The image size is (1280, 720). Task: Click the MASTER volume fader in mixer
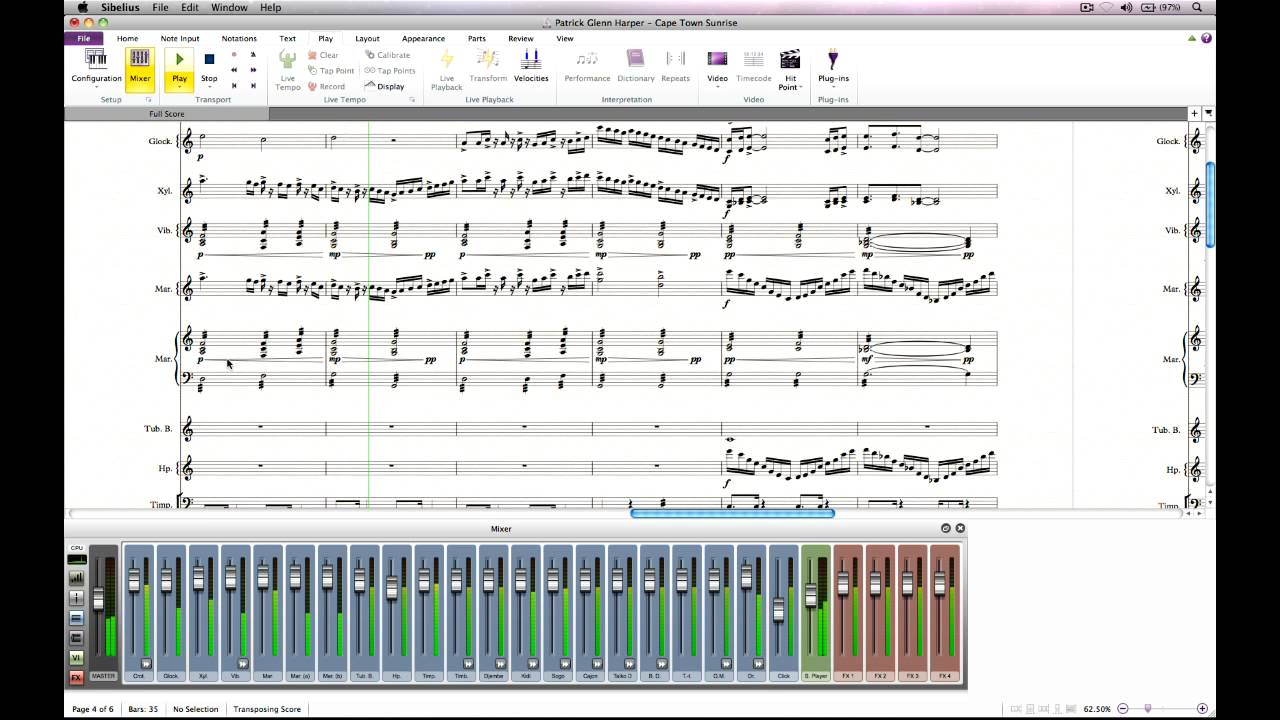tap(98, 598)
